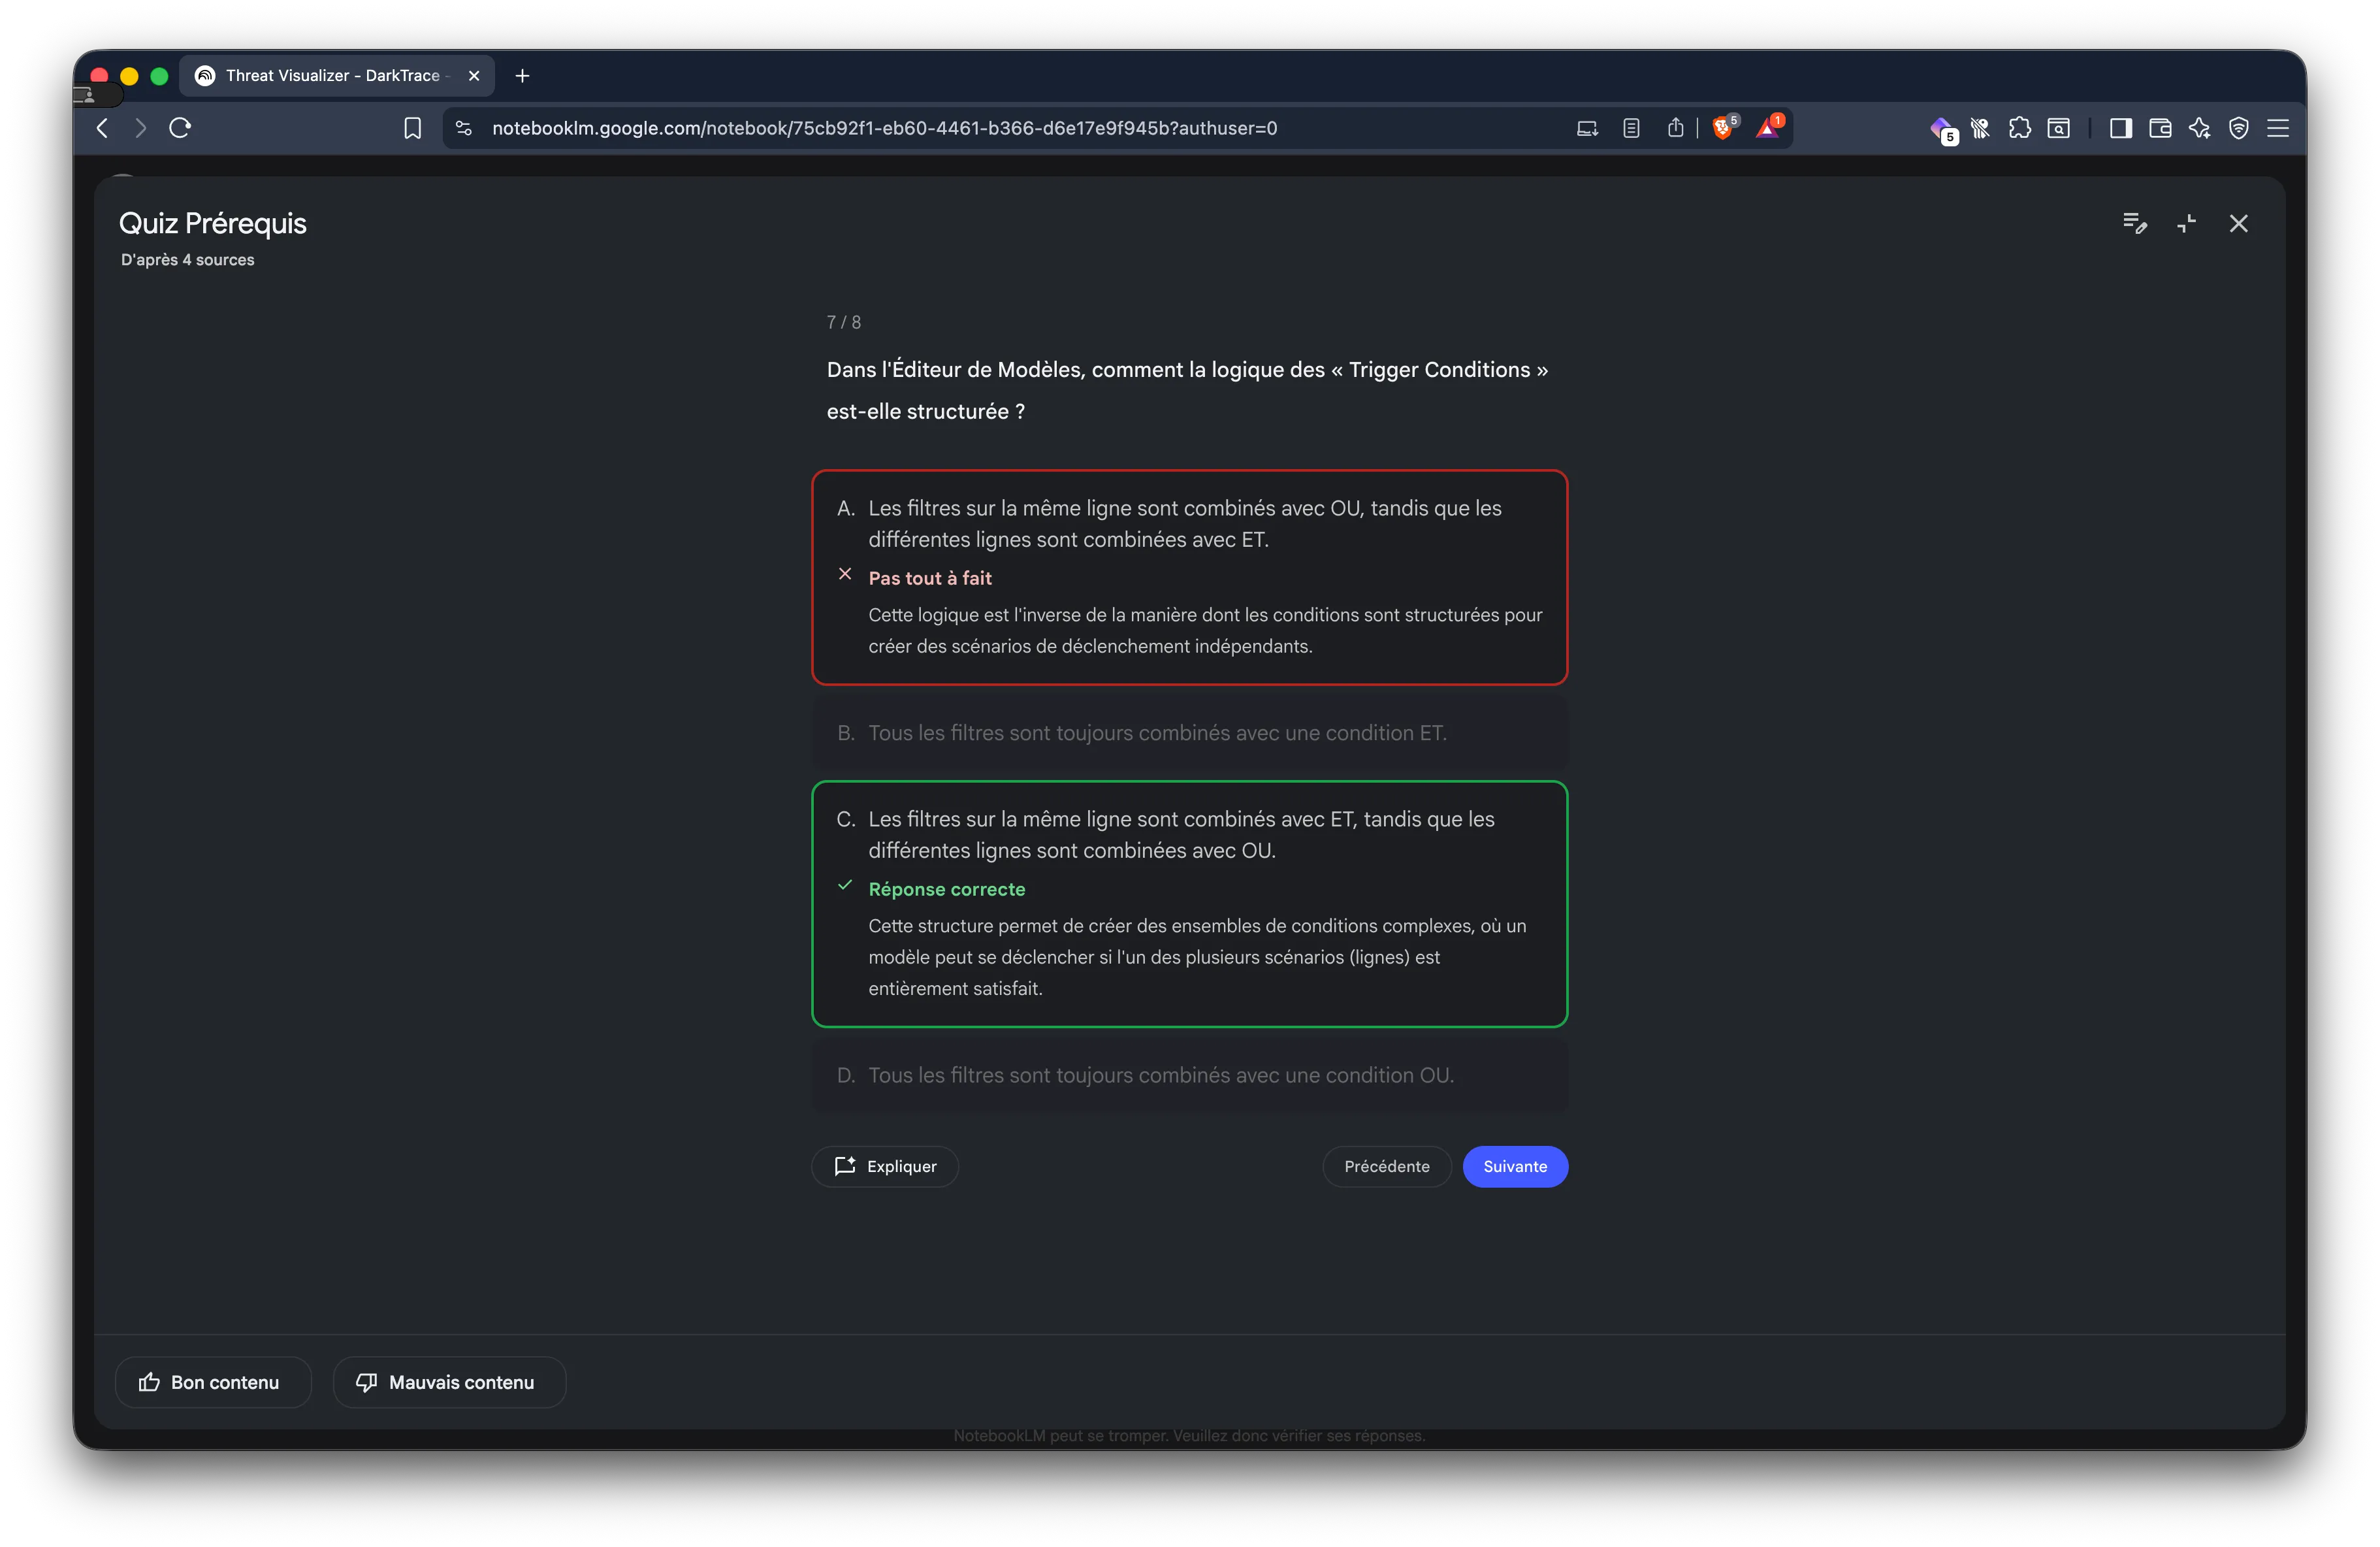Open Brave Rewards from the toolbar
The image size is (2380, 1547).
[1769, 128]
